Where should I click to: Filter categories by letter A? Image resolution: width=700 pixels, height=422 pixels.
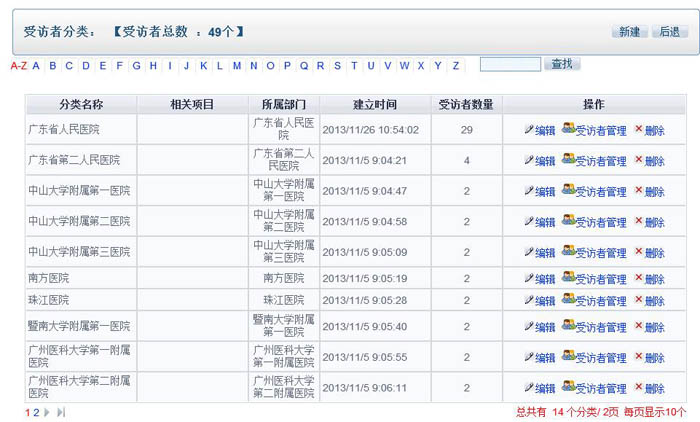coord(36,66)
